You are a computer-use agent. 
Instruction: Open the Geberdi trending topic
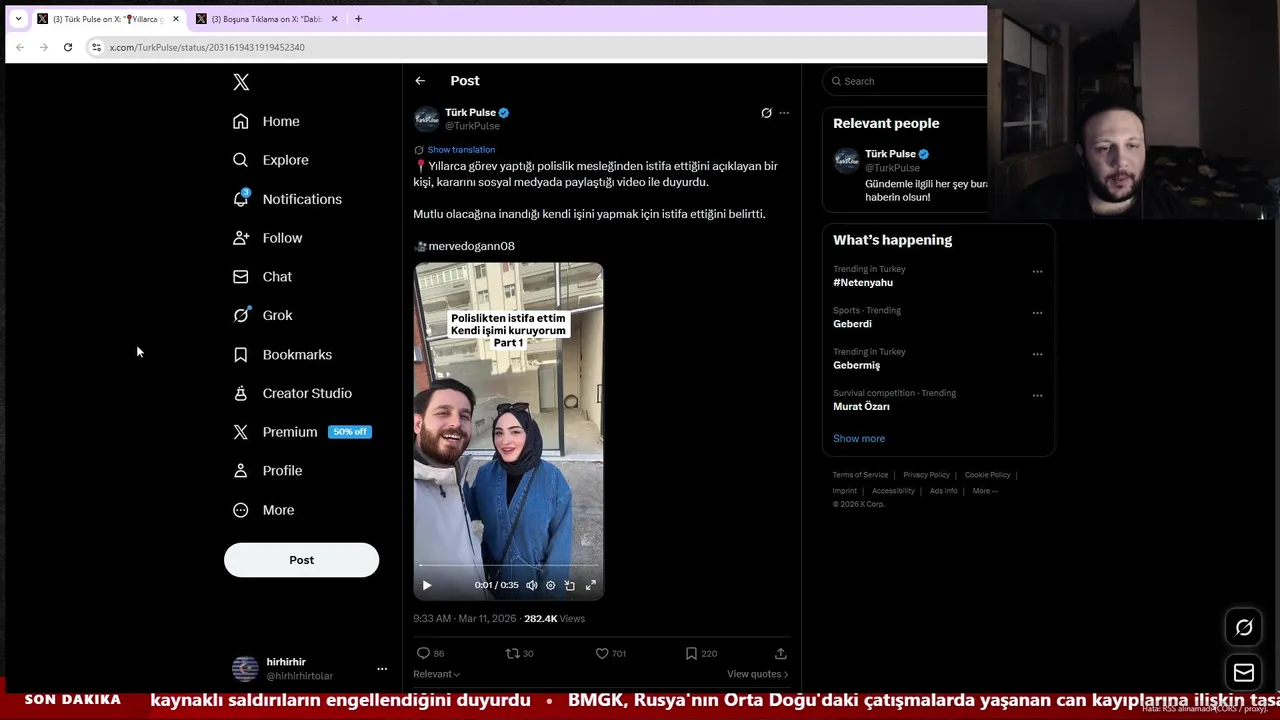coord(852,324)
